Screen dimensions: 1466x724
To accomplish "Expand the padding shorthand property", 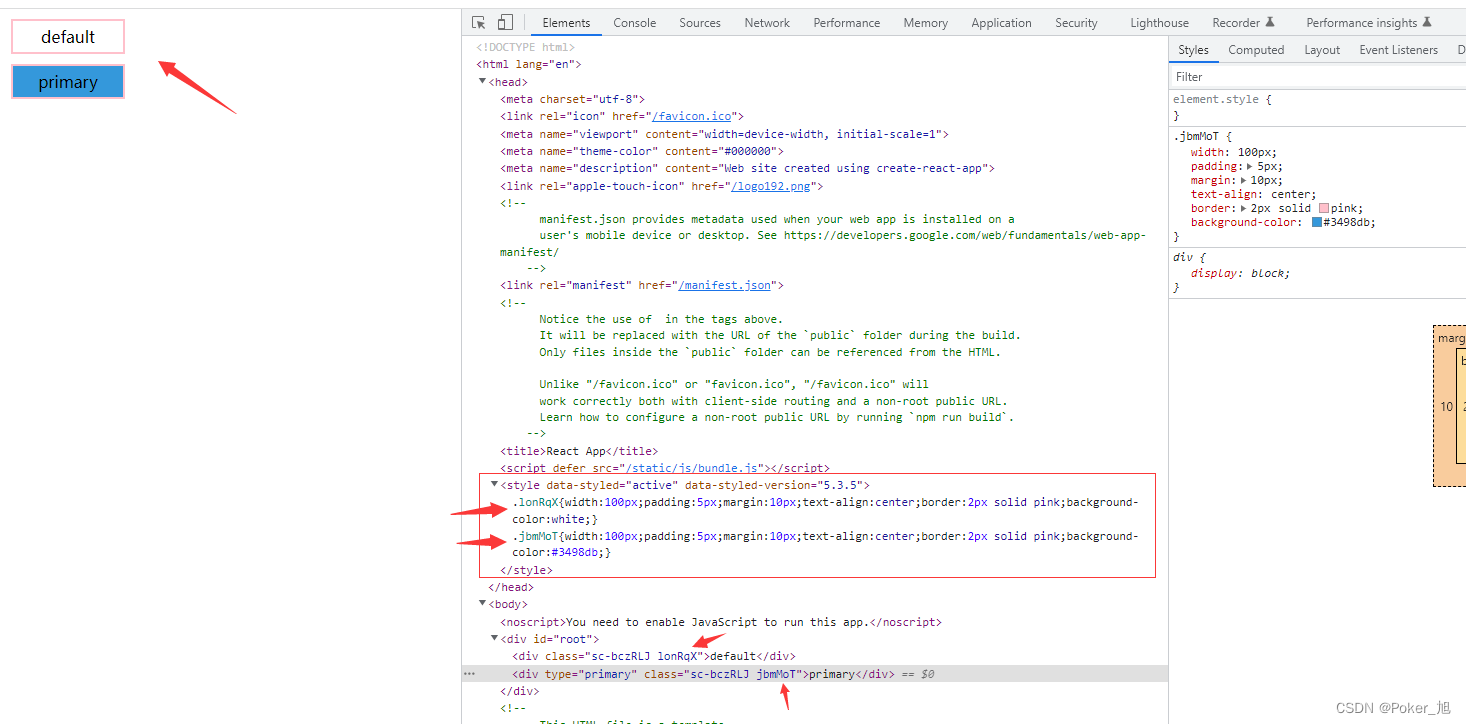I will click(1249, 167).
